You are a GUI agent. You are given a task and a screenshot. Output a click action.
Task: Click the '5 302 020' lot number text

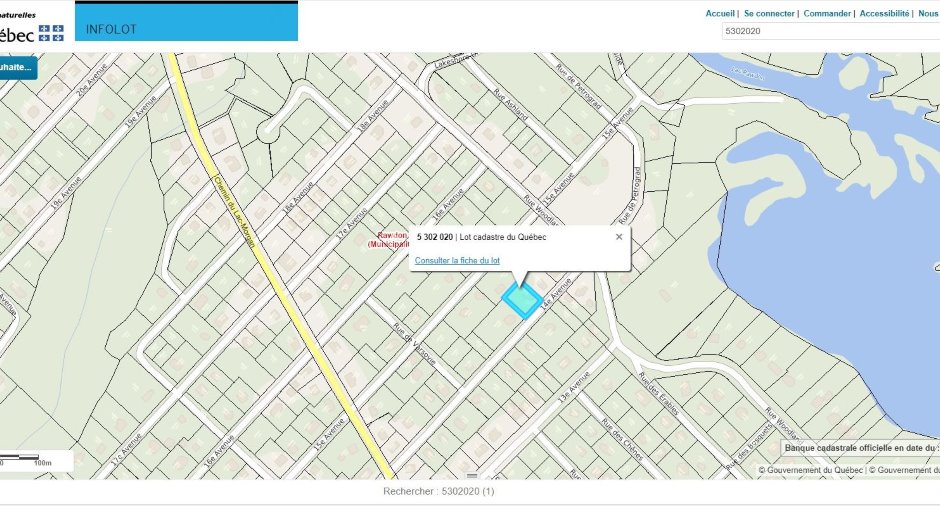coord(435,237)
